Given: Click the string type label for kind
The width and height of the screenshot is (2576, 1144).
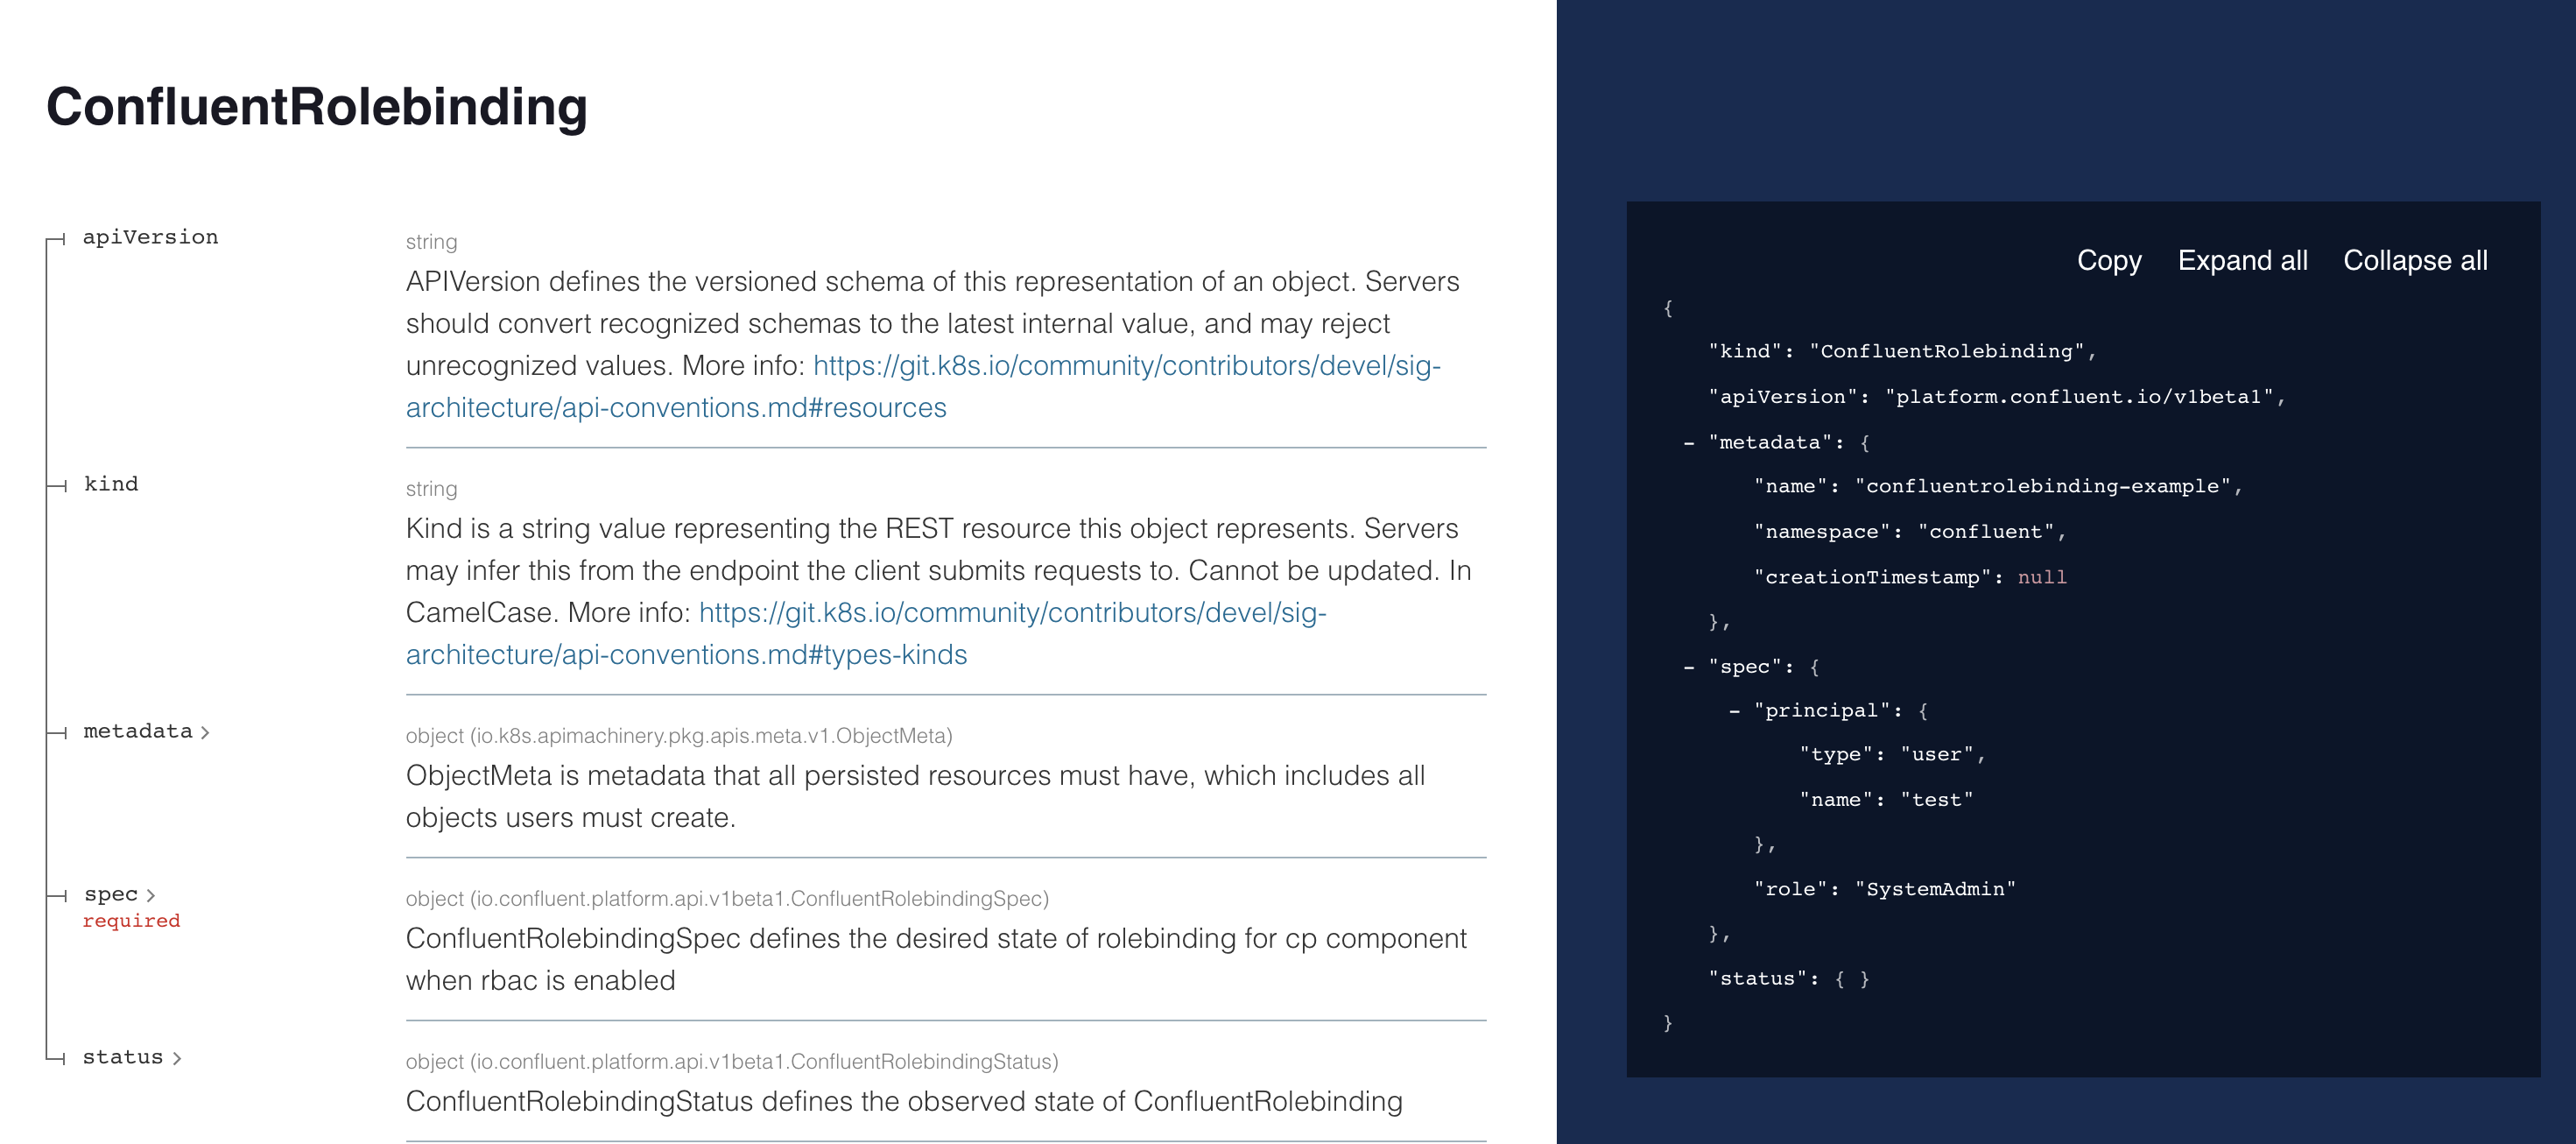Looking at the screenshot, I should pos(431,490).
